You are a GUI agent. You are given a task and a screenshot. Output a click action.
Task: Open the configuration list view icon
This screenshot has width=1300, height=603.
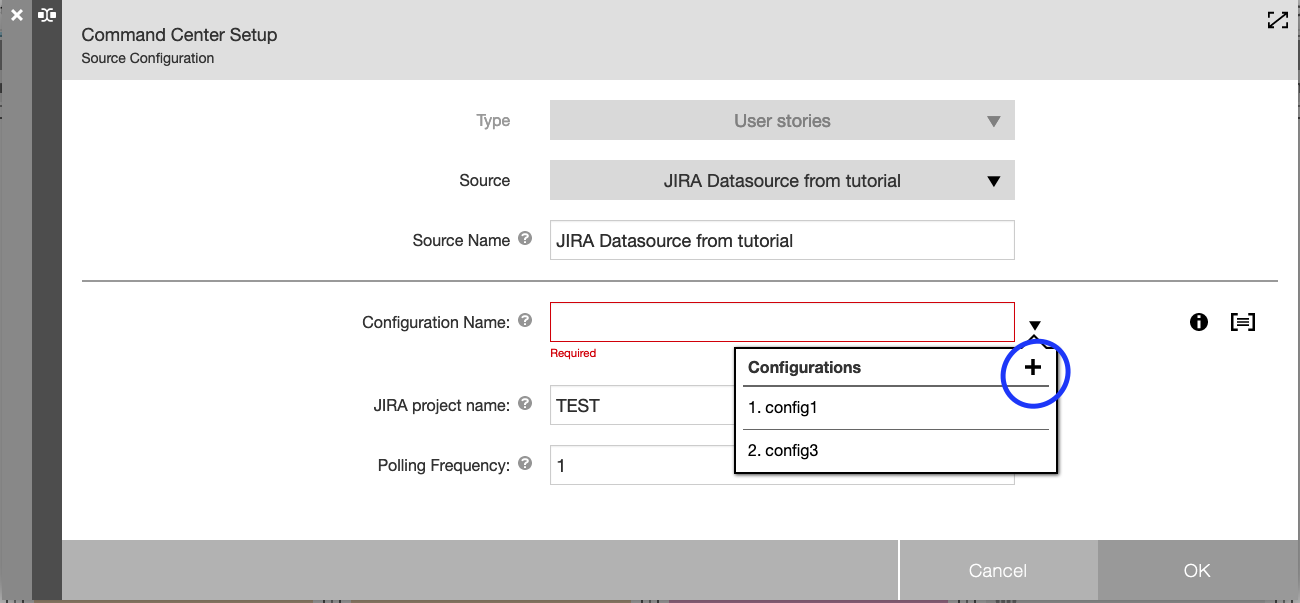[1243, 322]
